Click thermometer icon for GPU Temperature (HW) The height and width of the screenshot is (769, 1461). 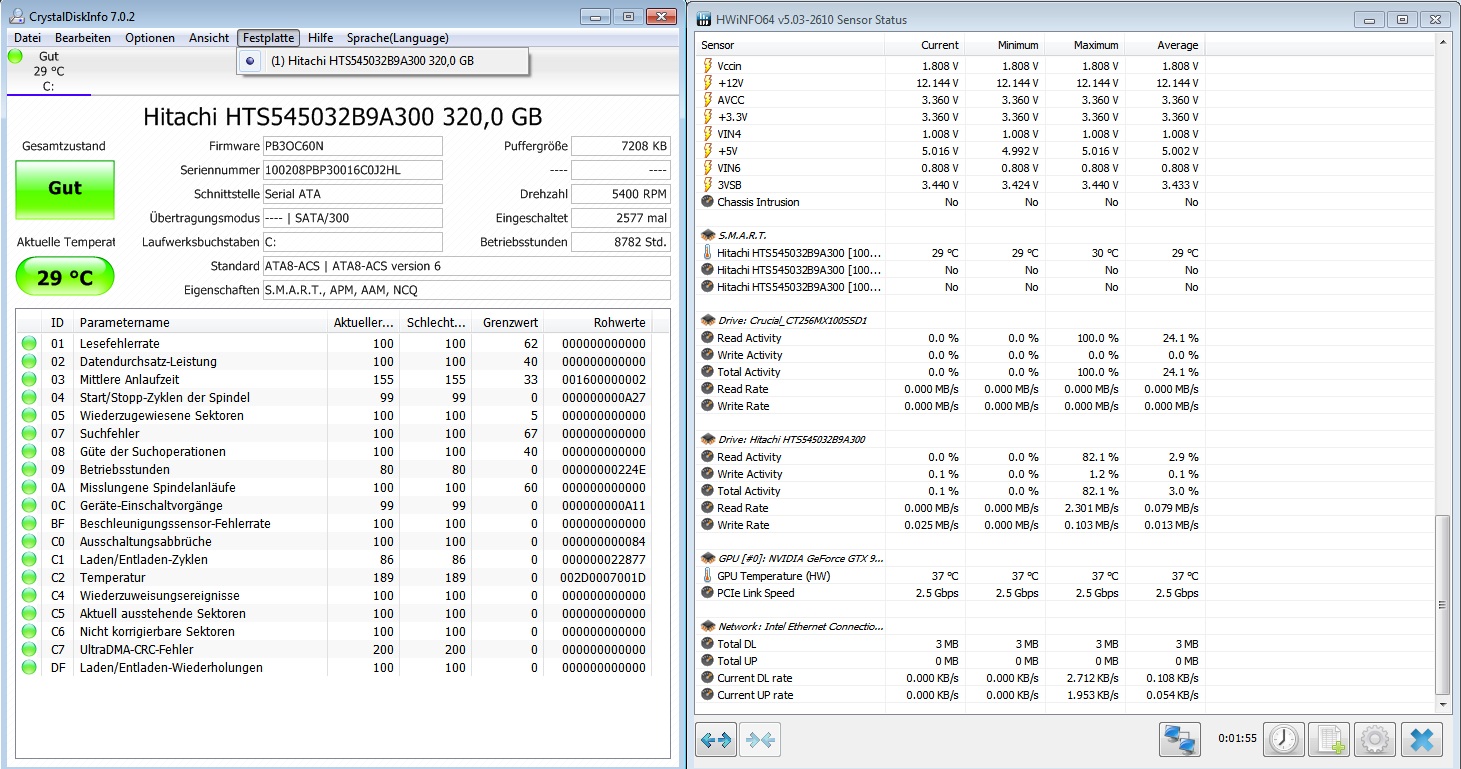(x=708, y=576)
